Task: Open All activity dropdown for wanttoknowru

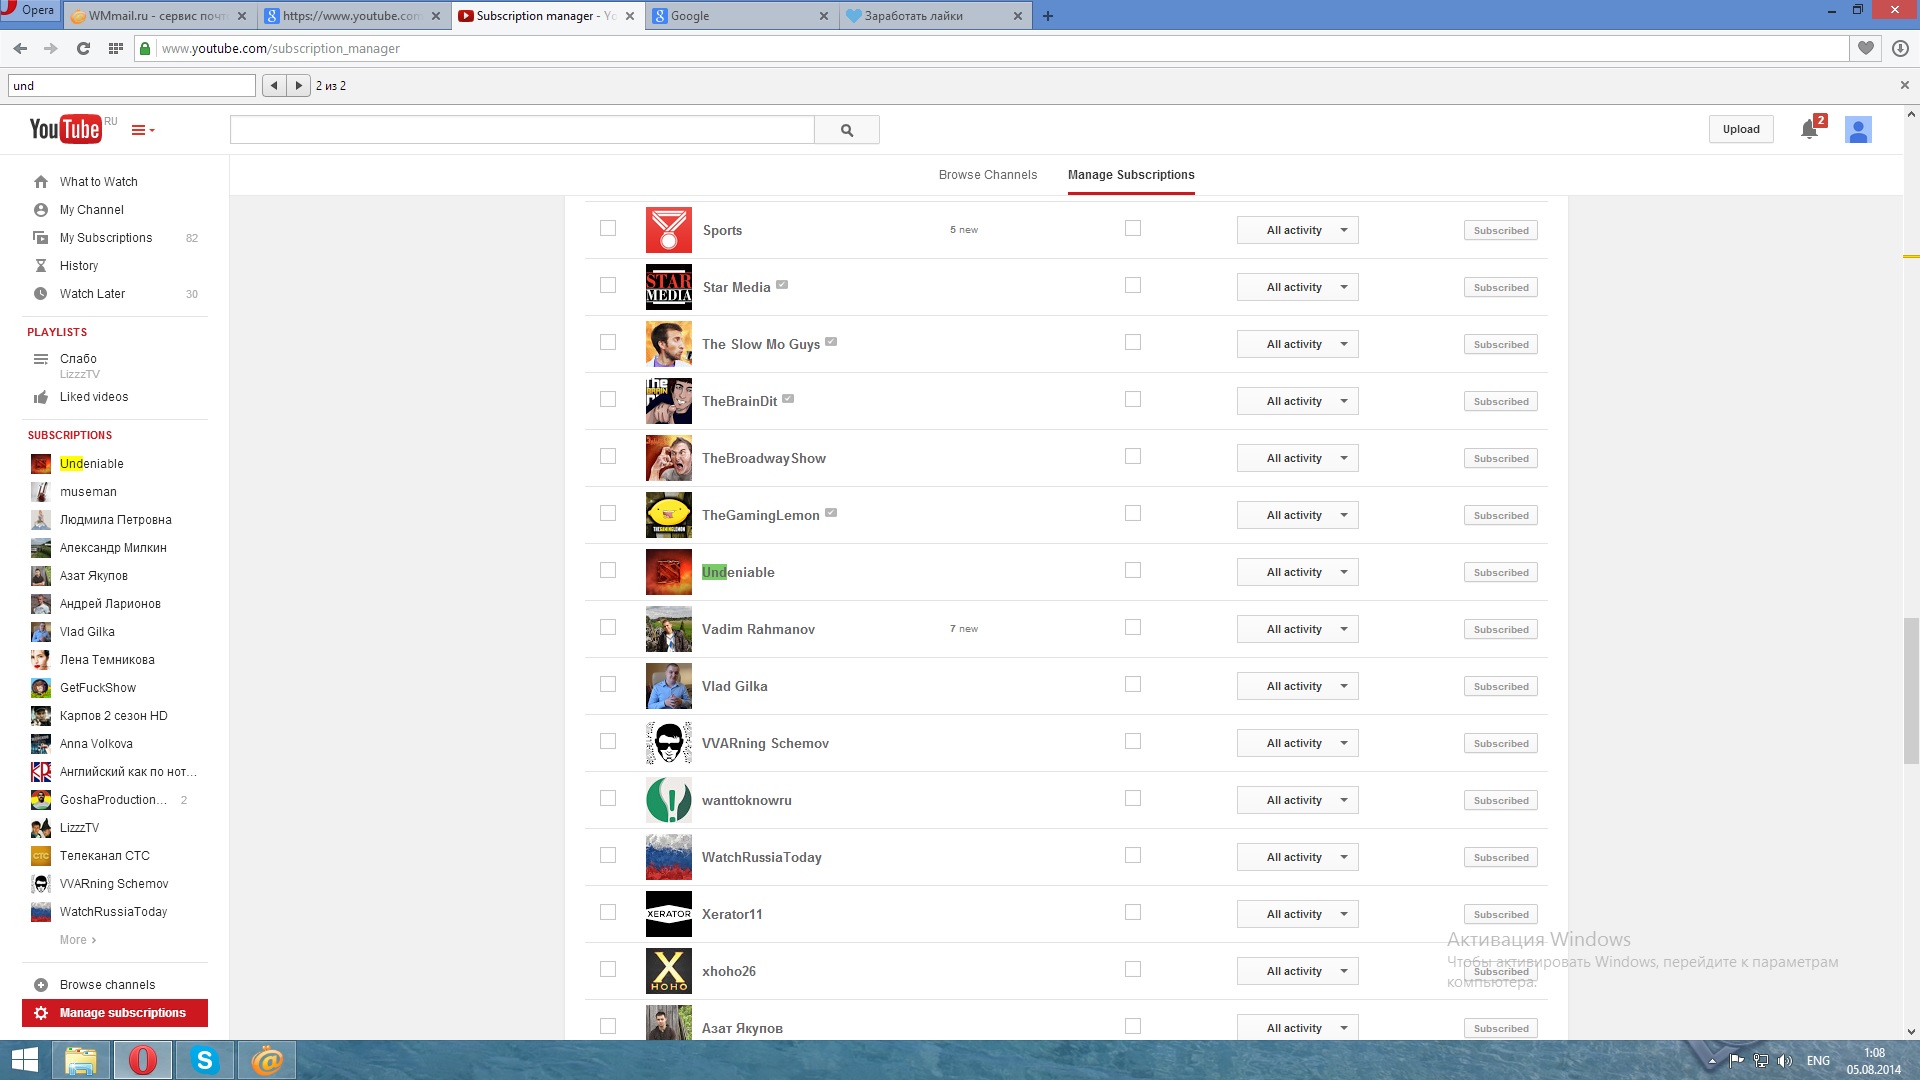Action: tap(1297, 800)
